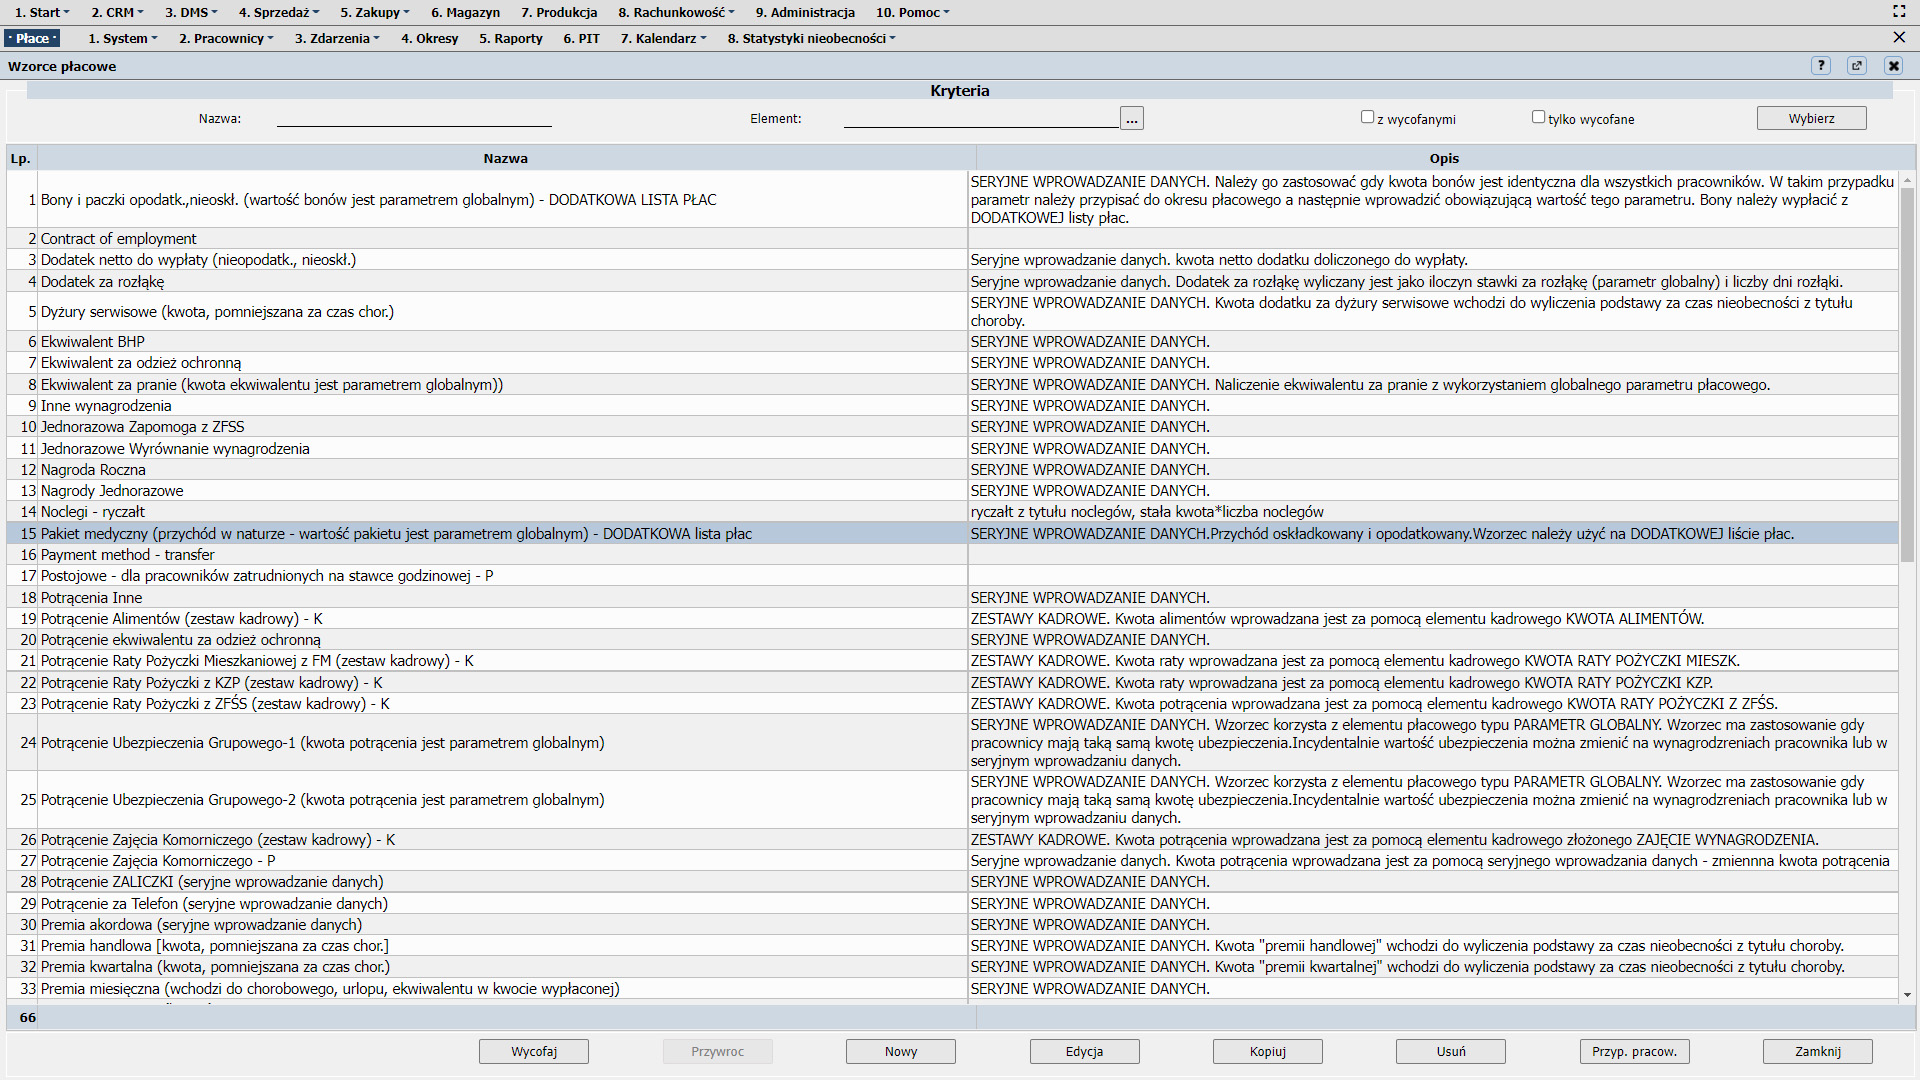Image resolution: width=1920 pixels, height=1080 pixels.
Task: Expand the 2. CRM menu
Action: click(117, 12)
